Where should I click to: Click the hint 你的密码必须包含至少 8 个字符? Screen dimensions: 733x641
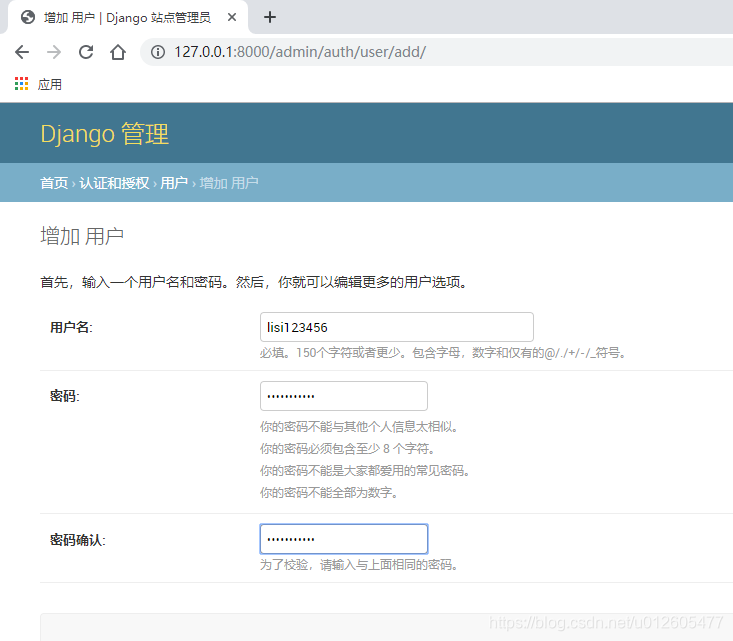point(347,448)
